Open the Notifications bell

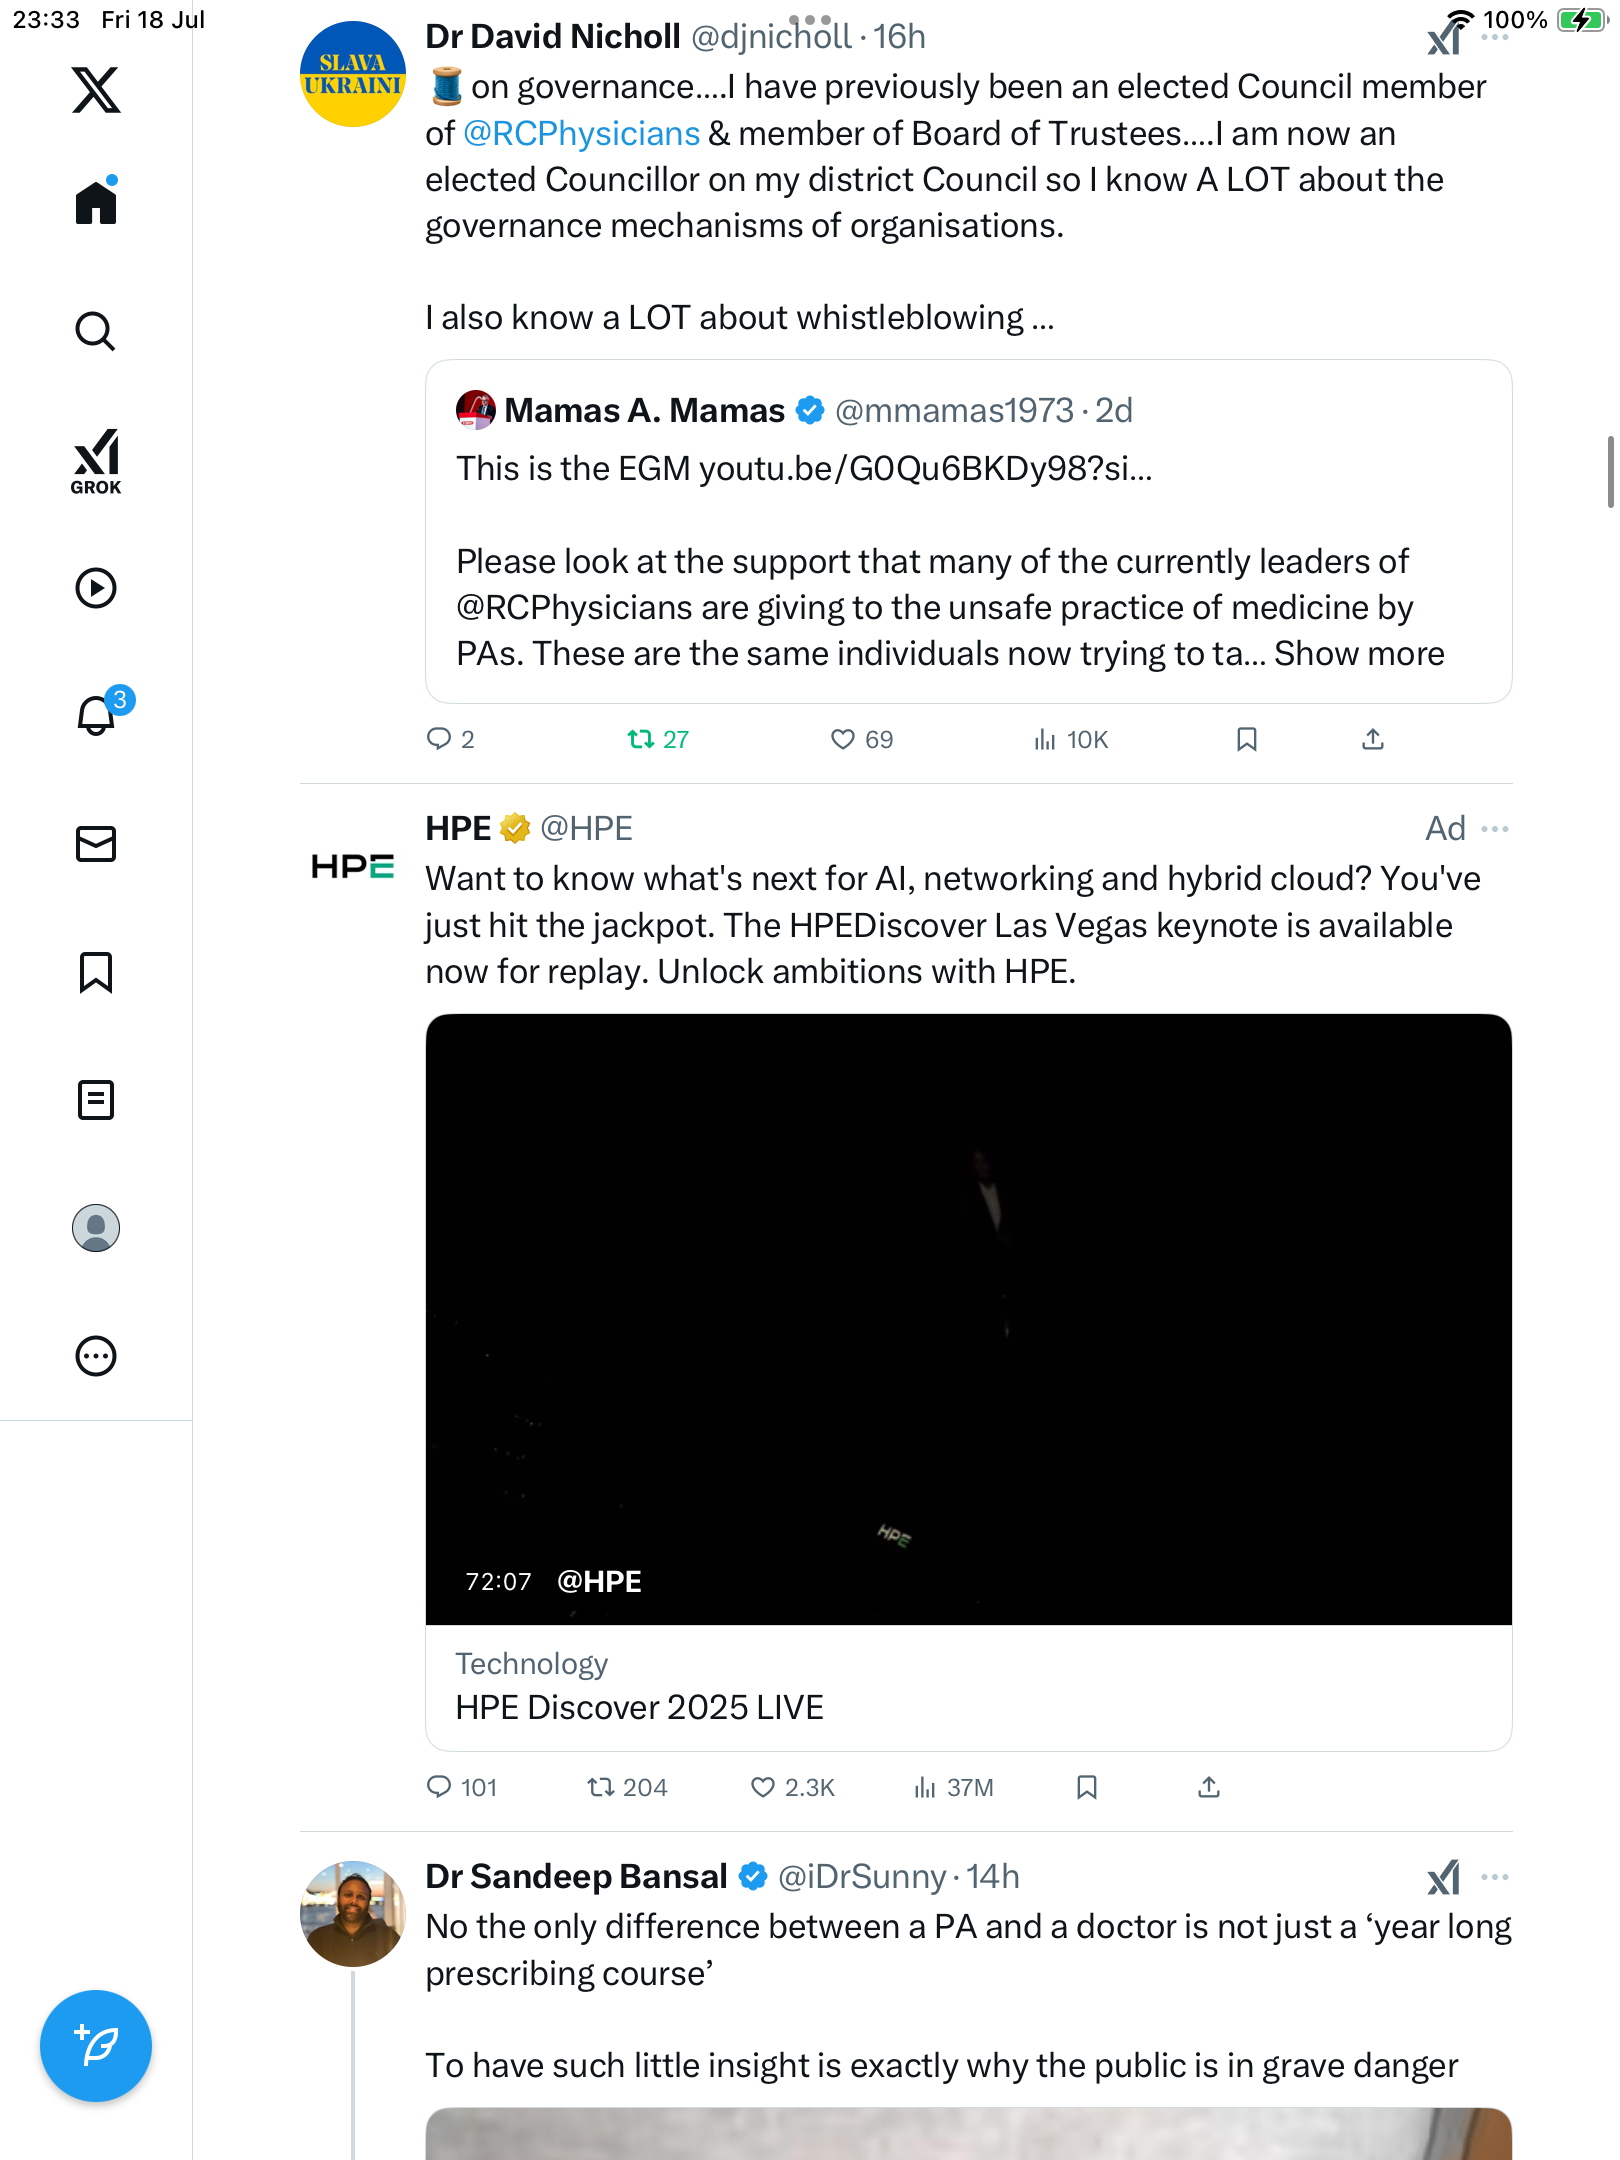point(98,714)
